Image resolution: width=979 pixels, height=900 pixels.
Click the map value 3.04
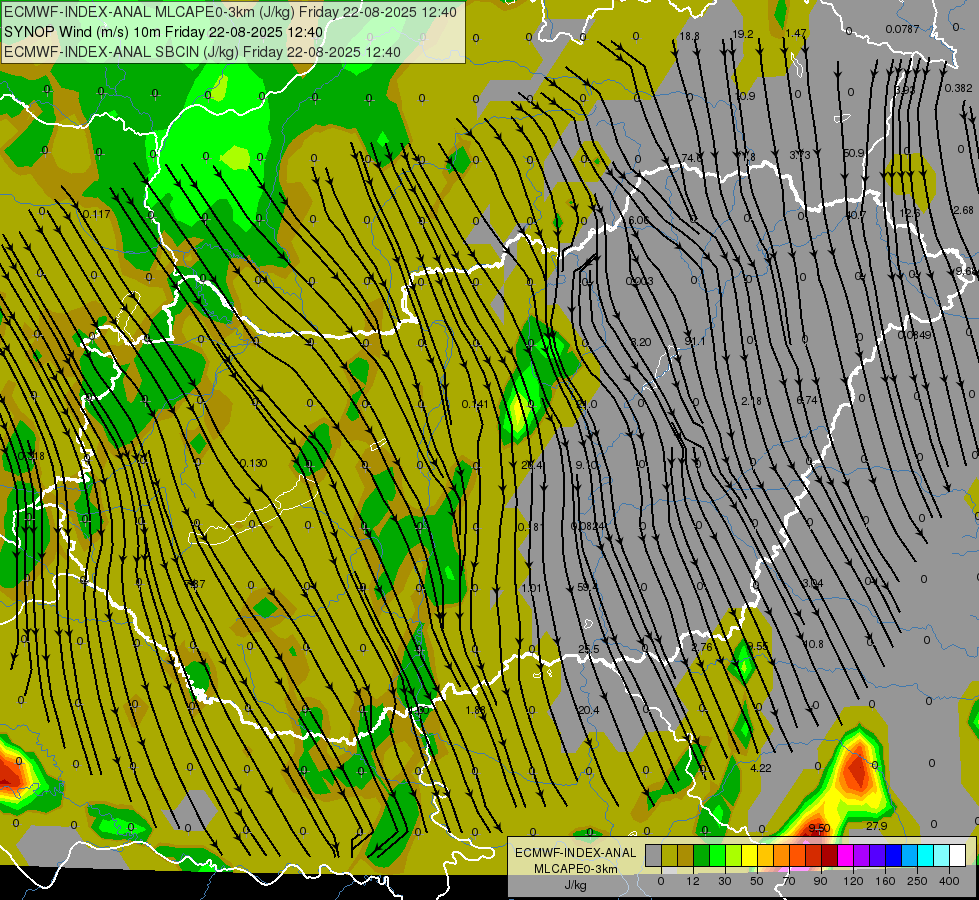point(812,583)
